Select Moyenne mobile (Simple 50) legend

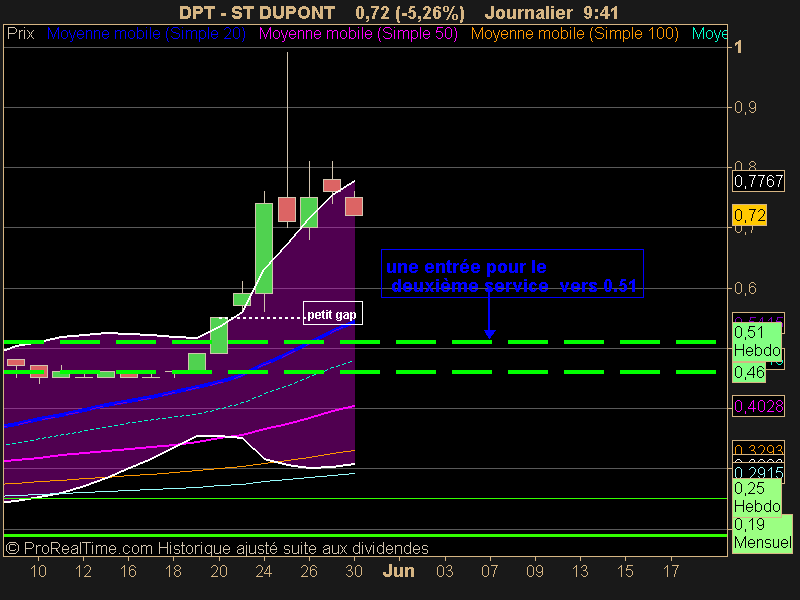click(358, 34)
